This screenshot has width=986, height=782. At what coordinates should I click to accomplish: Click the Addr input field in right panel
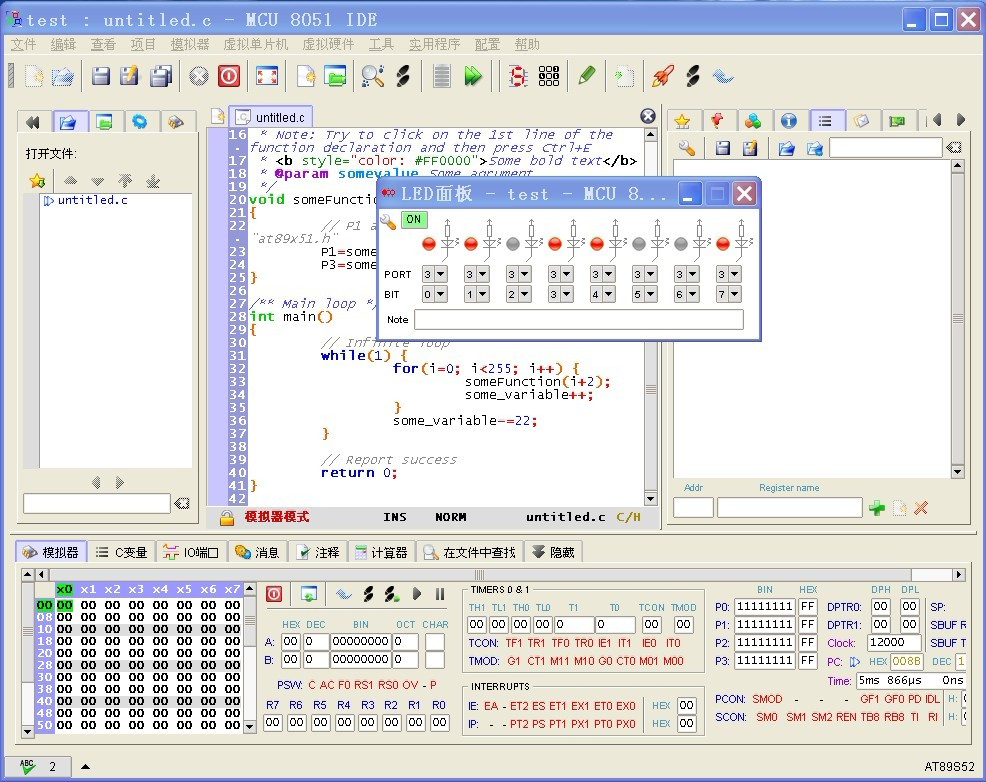(x=693, y=507)
